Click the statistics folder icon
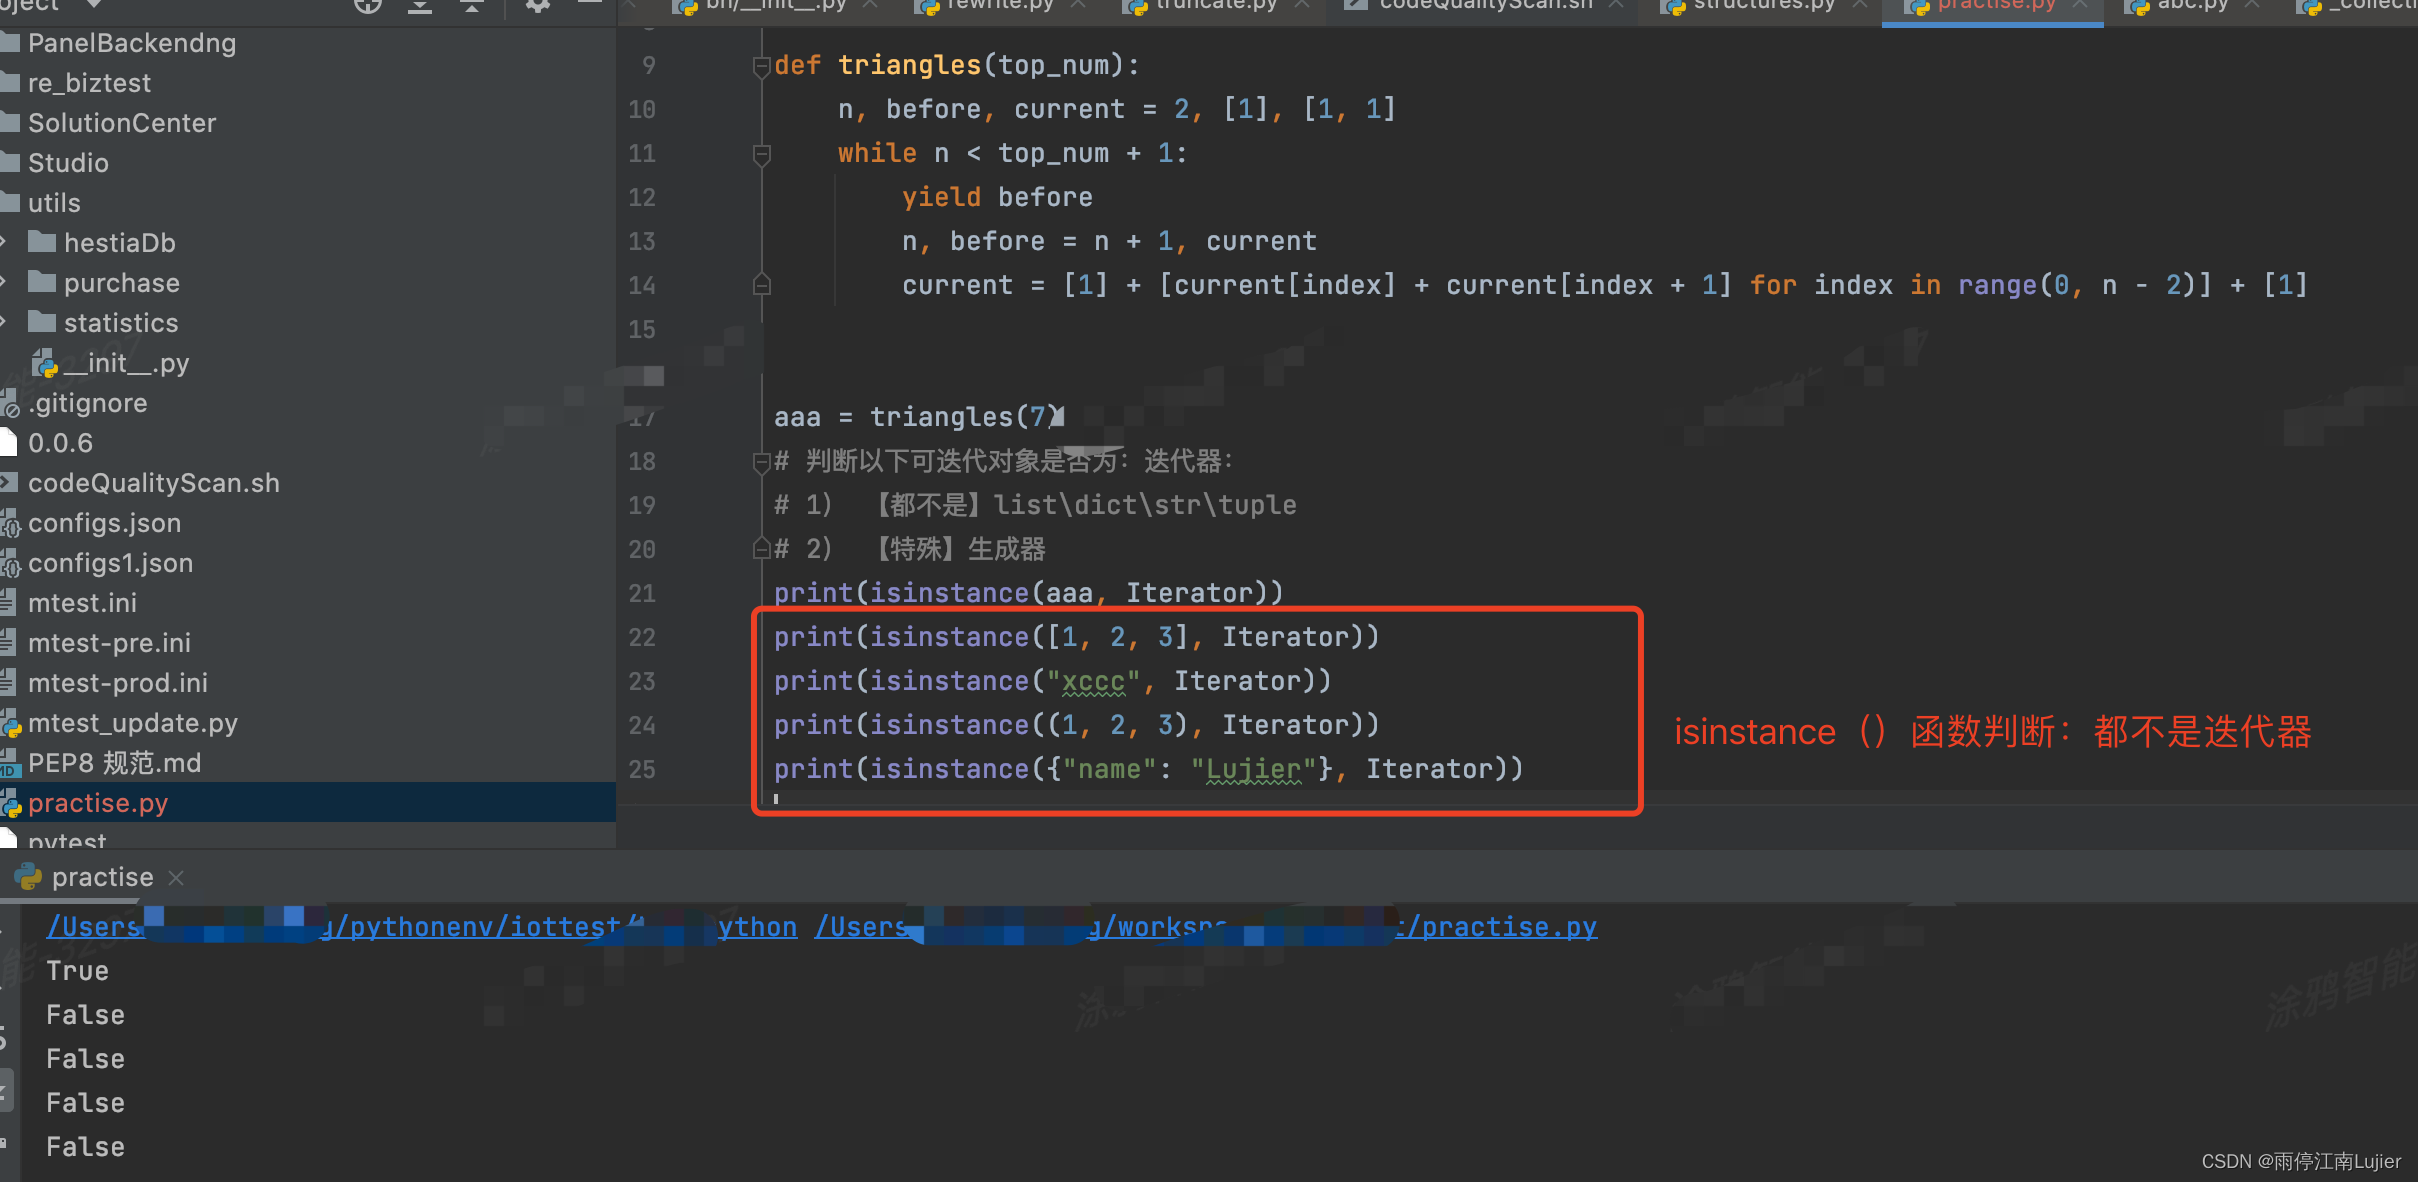 tap(42, 322)
